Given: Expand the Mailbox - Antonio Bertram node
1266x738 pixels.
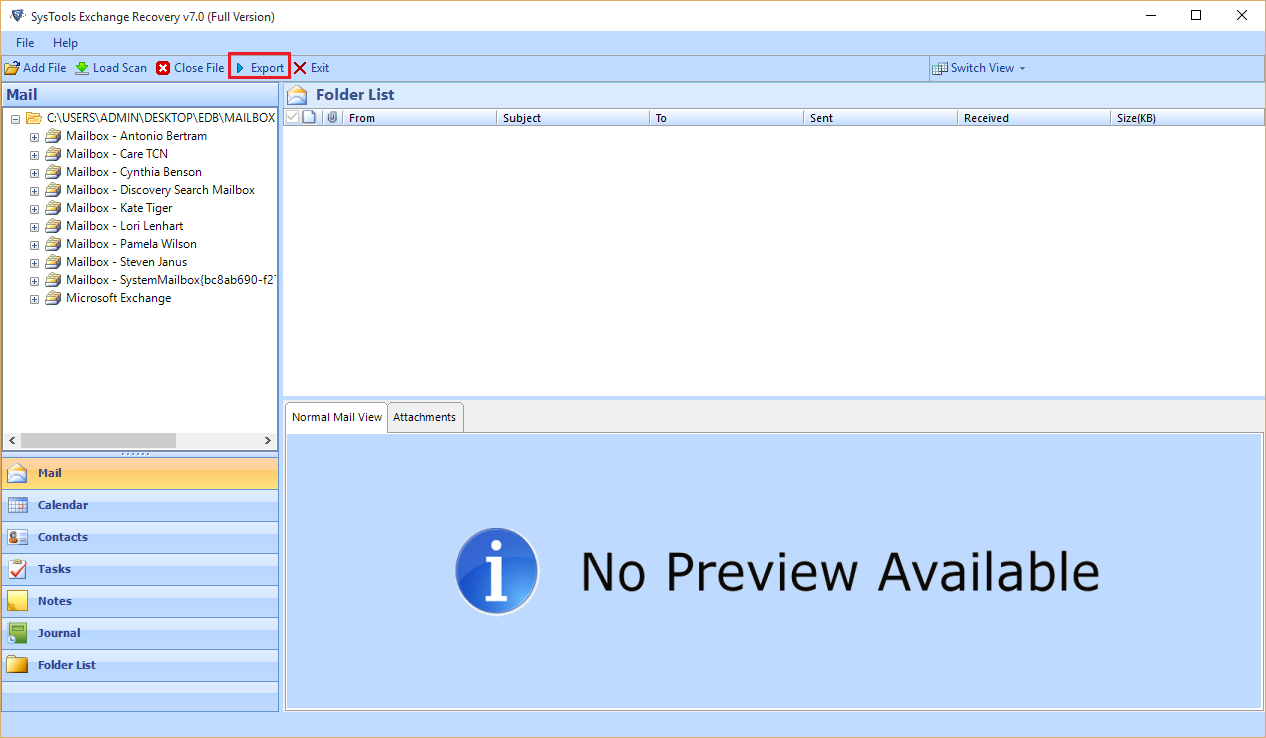Looking at the screenshot, I should tap(34, 137).
